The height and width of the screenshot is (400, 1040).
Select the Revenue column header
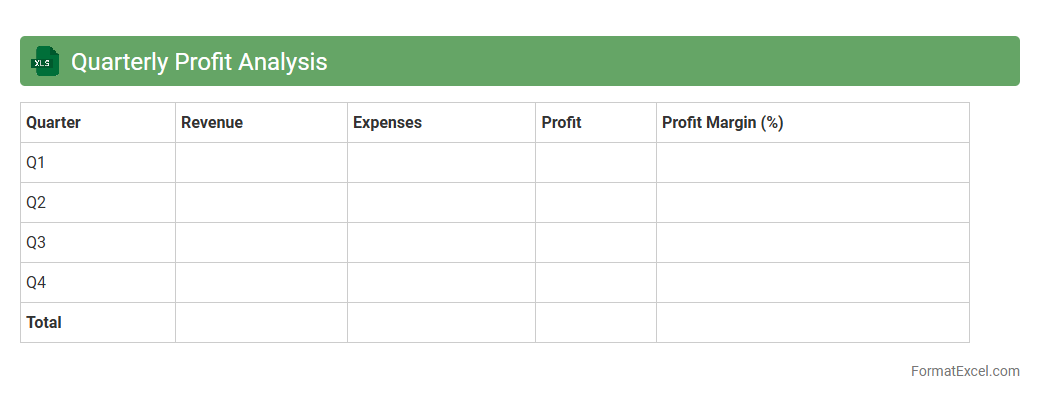(x=212, y=123)
